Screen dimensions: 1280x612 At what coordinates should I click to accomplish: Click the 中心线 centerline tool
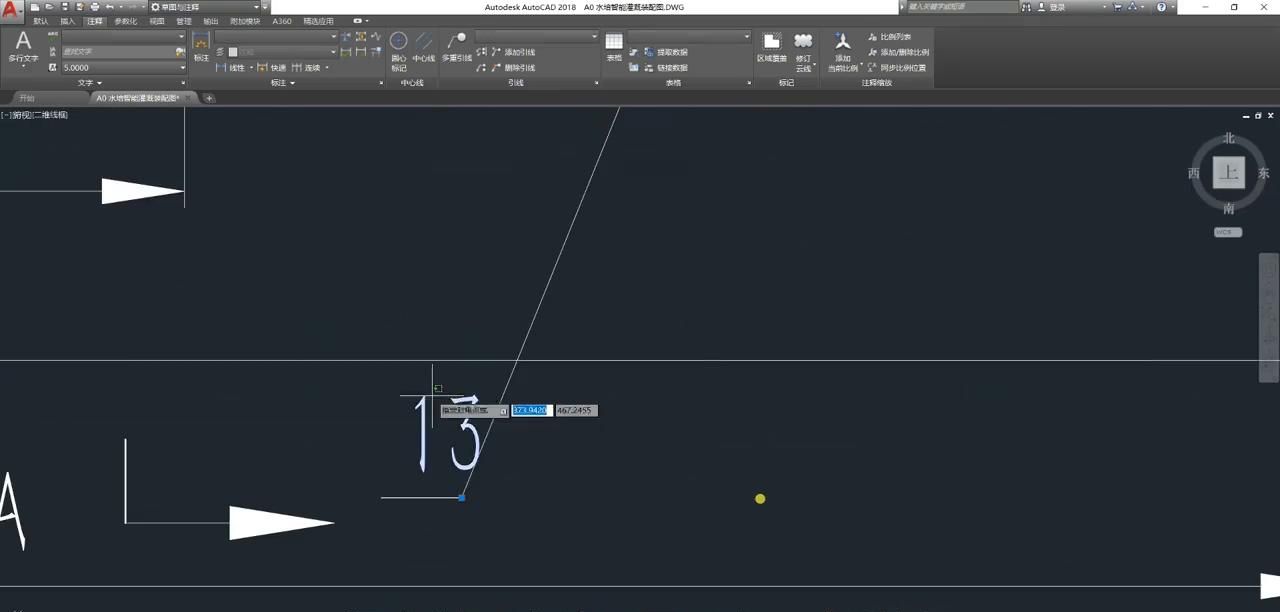tap(424, 47)
